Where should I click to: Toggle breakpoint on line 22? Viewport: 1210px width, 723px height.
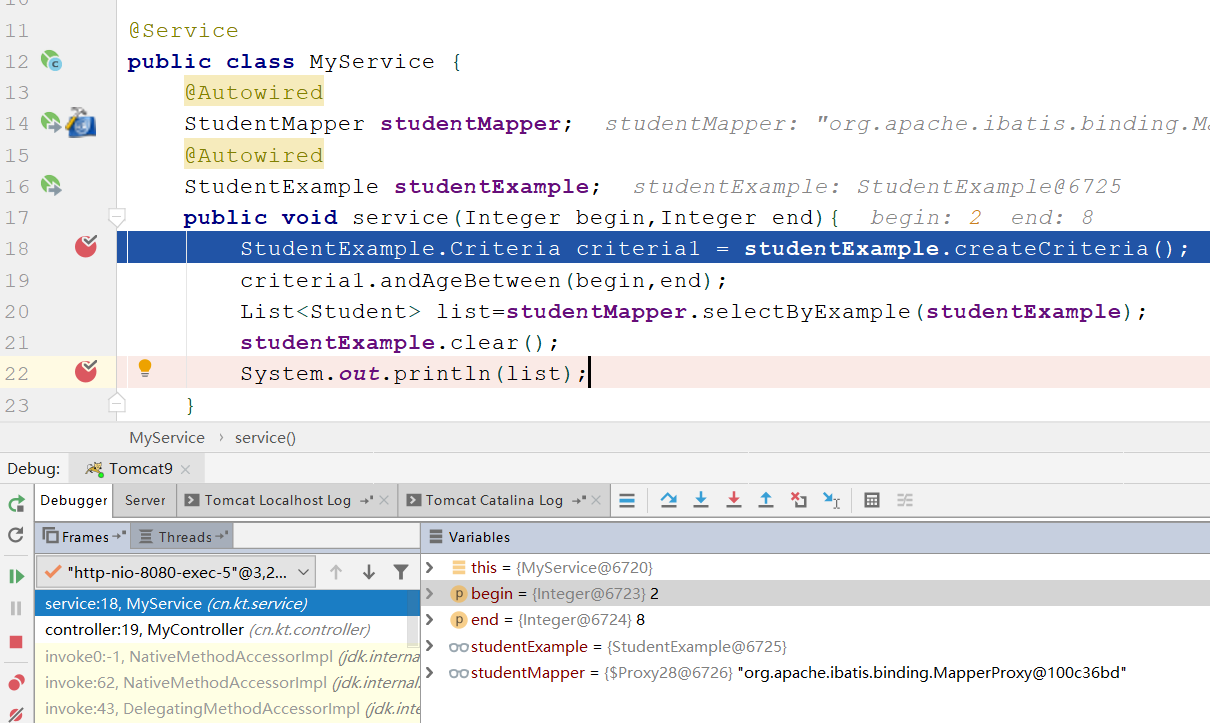[x=86, y=372]
